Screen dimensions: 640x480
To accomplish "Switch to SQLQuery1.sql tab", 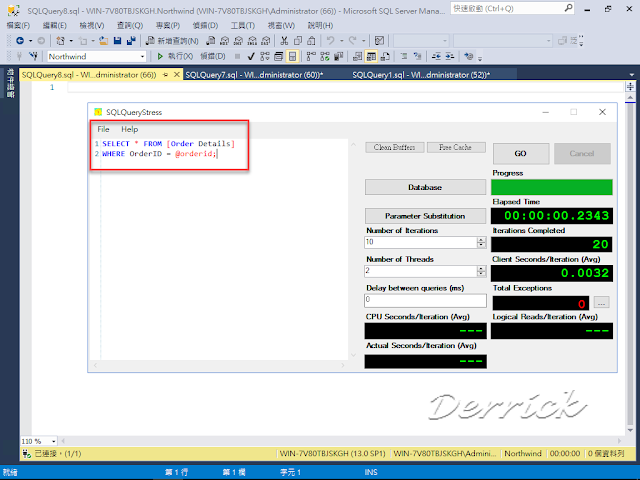I will coord(421,75).
